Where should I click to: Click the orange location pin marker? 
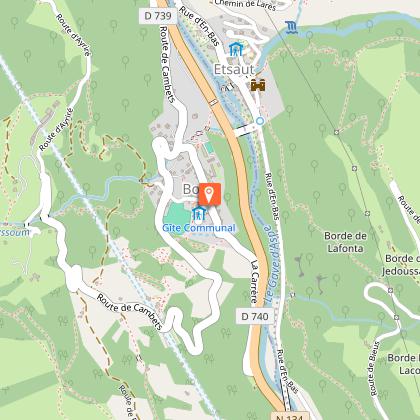pyautogui.click(x=210, y=194)
